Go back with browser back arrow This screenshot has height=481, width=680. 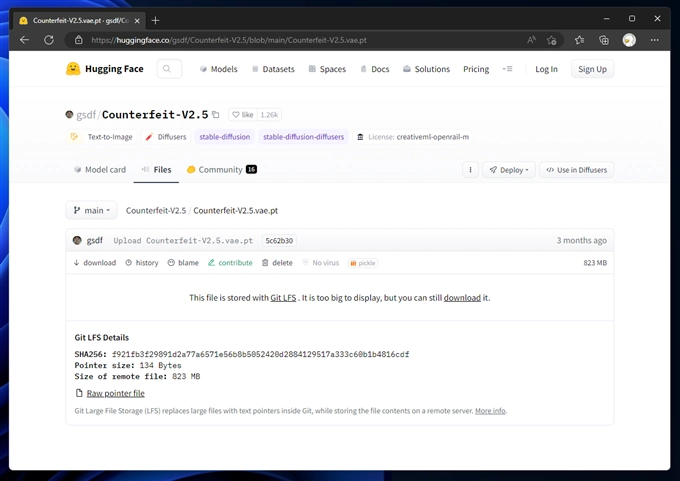click(x=24, y=40)
